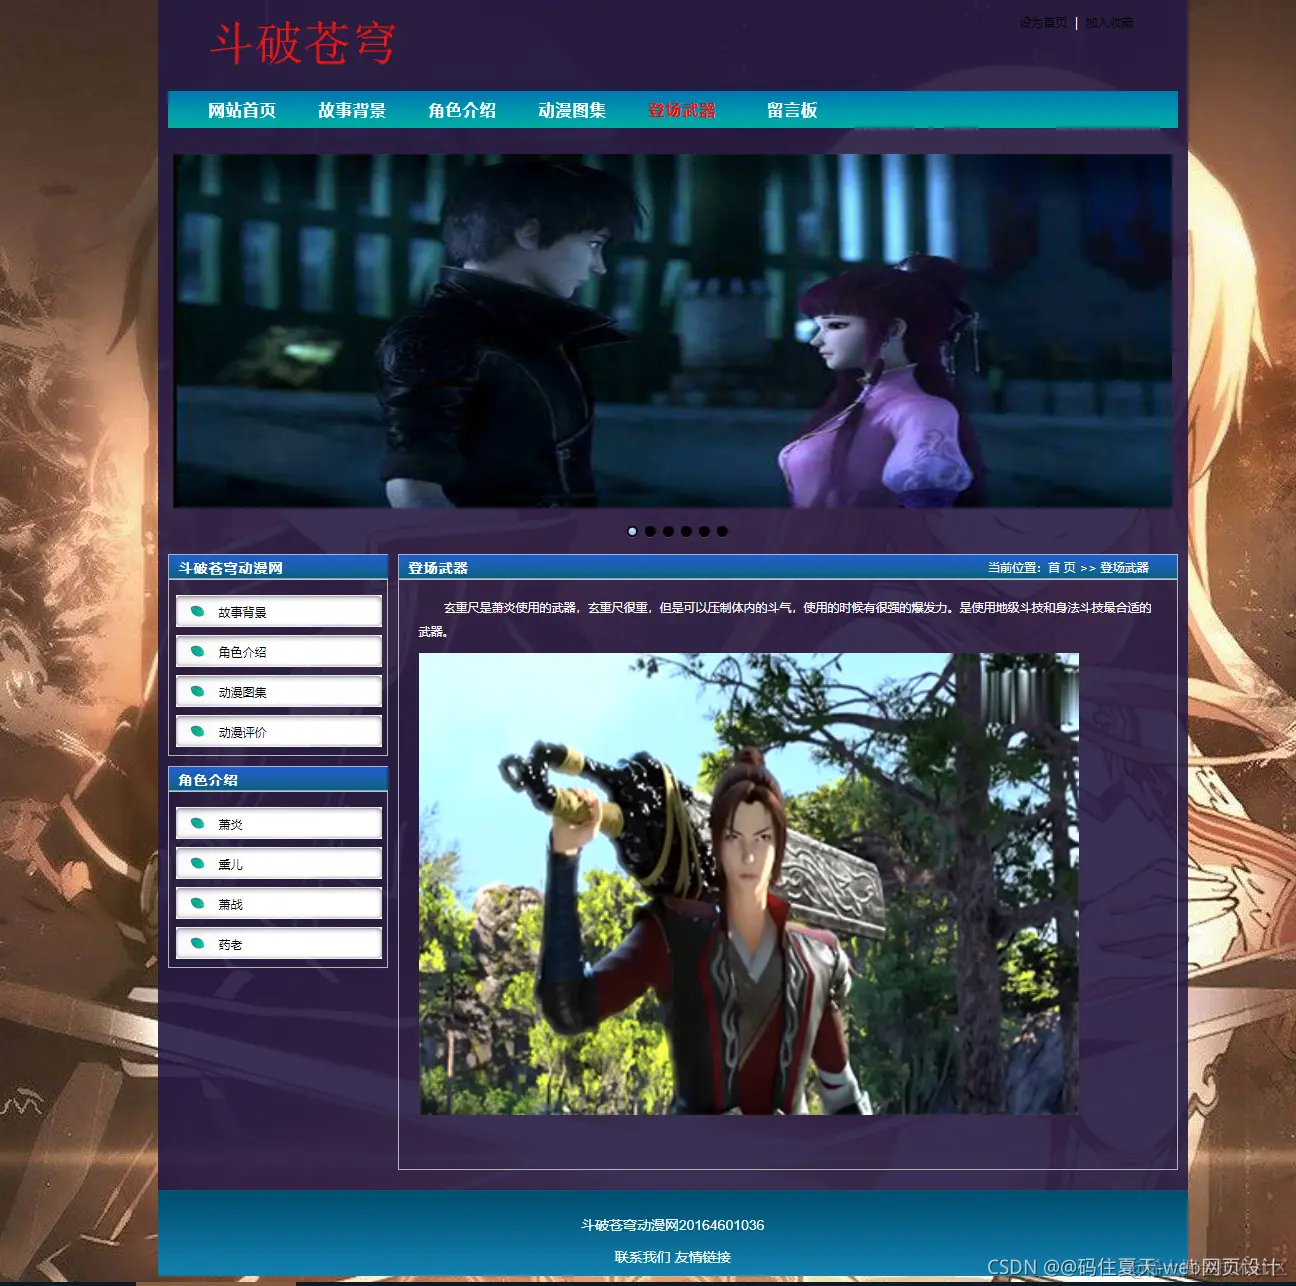
Task: Open the 动漫图集 tab in top navigation
Action: pos(572,110)
